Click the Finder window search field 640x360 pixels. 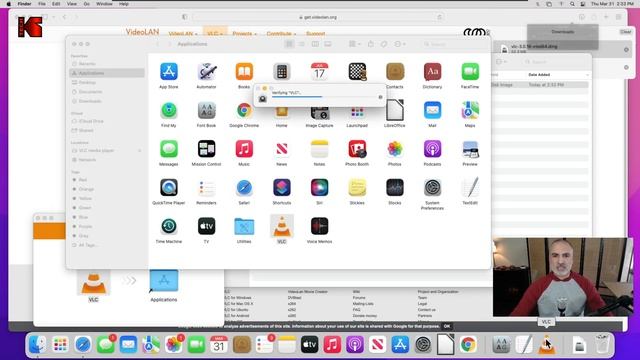pos(453,44)
